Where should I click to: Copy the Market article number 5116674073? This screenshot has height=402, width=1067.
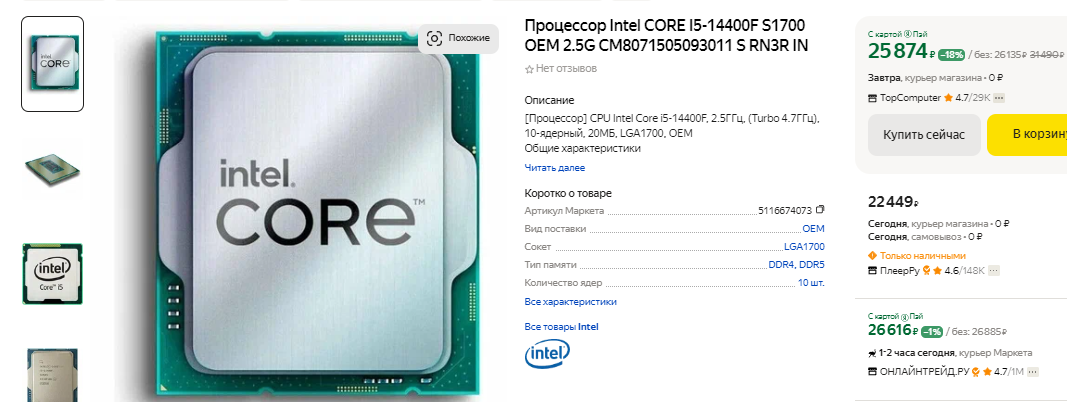[x=820, y=210]
